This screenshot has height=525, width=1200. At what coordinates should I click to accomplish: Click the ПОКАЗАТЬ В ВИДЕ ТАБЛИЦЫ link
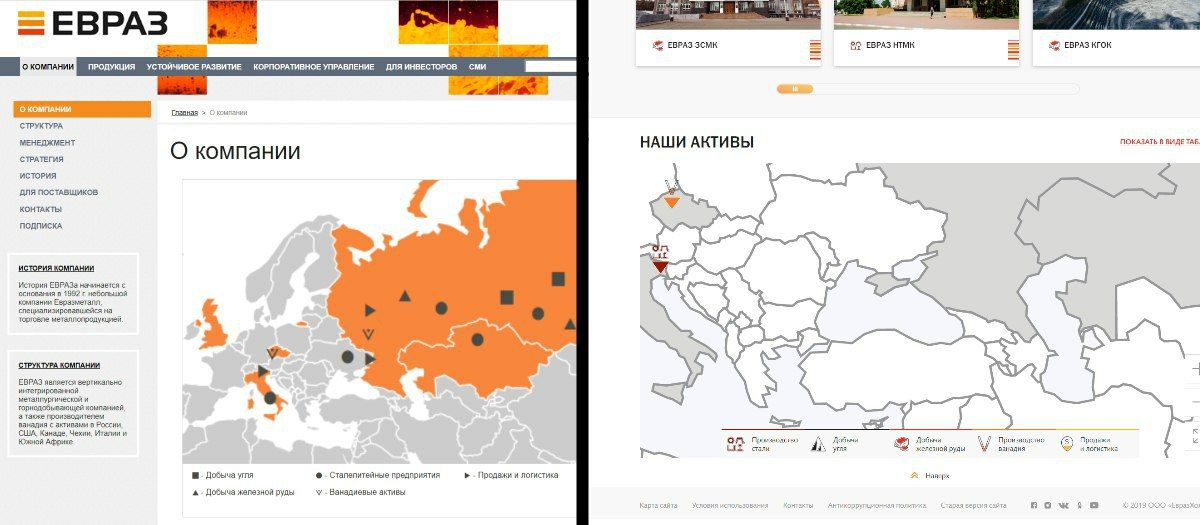coord(1160,142)
